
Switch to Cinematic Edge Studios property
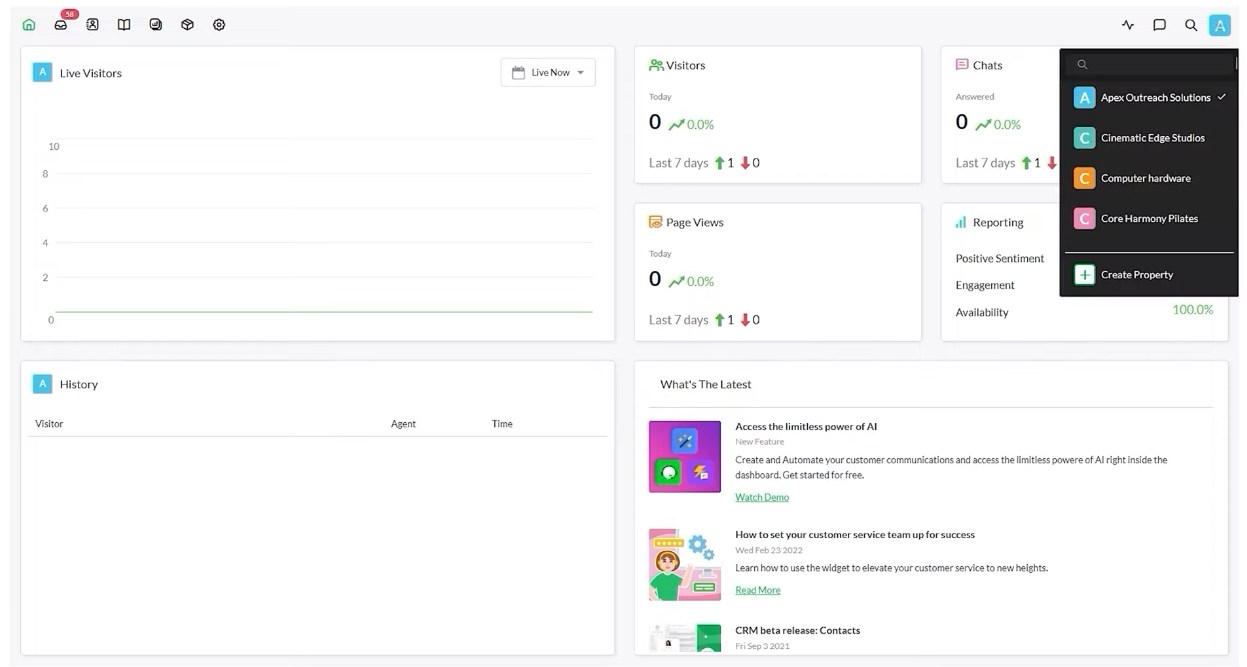(x=1152, y=138)
